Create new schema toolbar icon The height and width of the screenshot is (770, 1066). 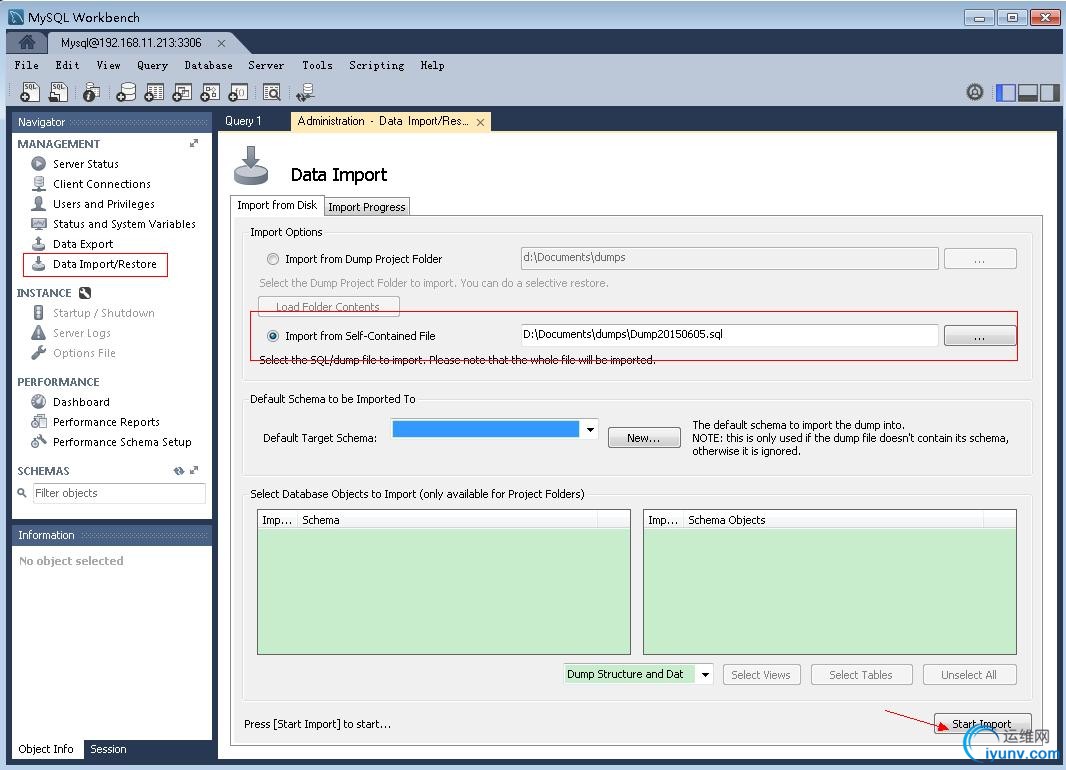pos(126,92)
